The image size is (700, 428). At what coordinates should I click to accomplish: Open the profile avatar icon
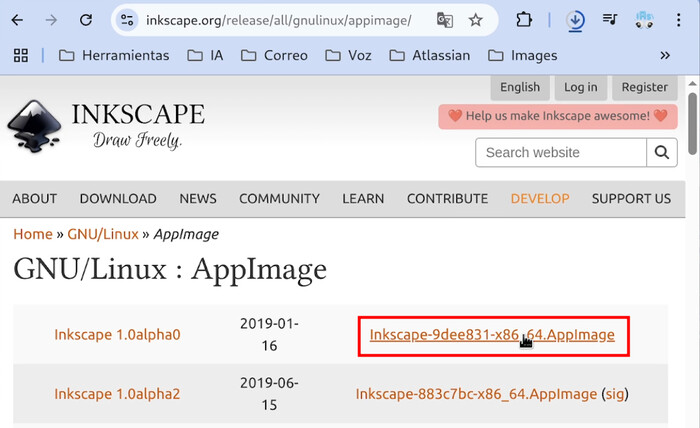click(x=644, y=20)
